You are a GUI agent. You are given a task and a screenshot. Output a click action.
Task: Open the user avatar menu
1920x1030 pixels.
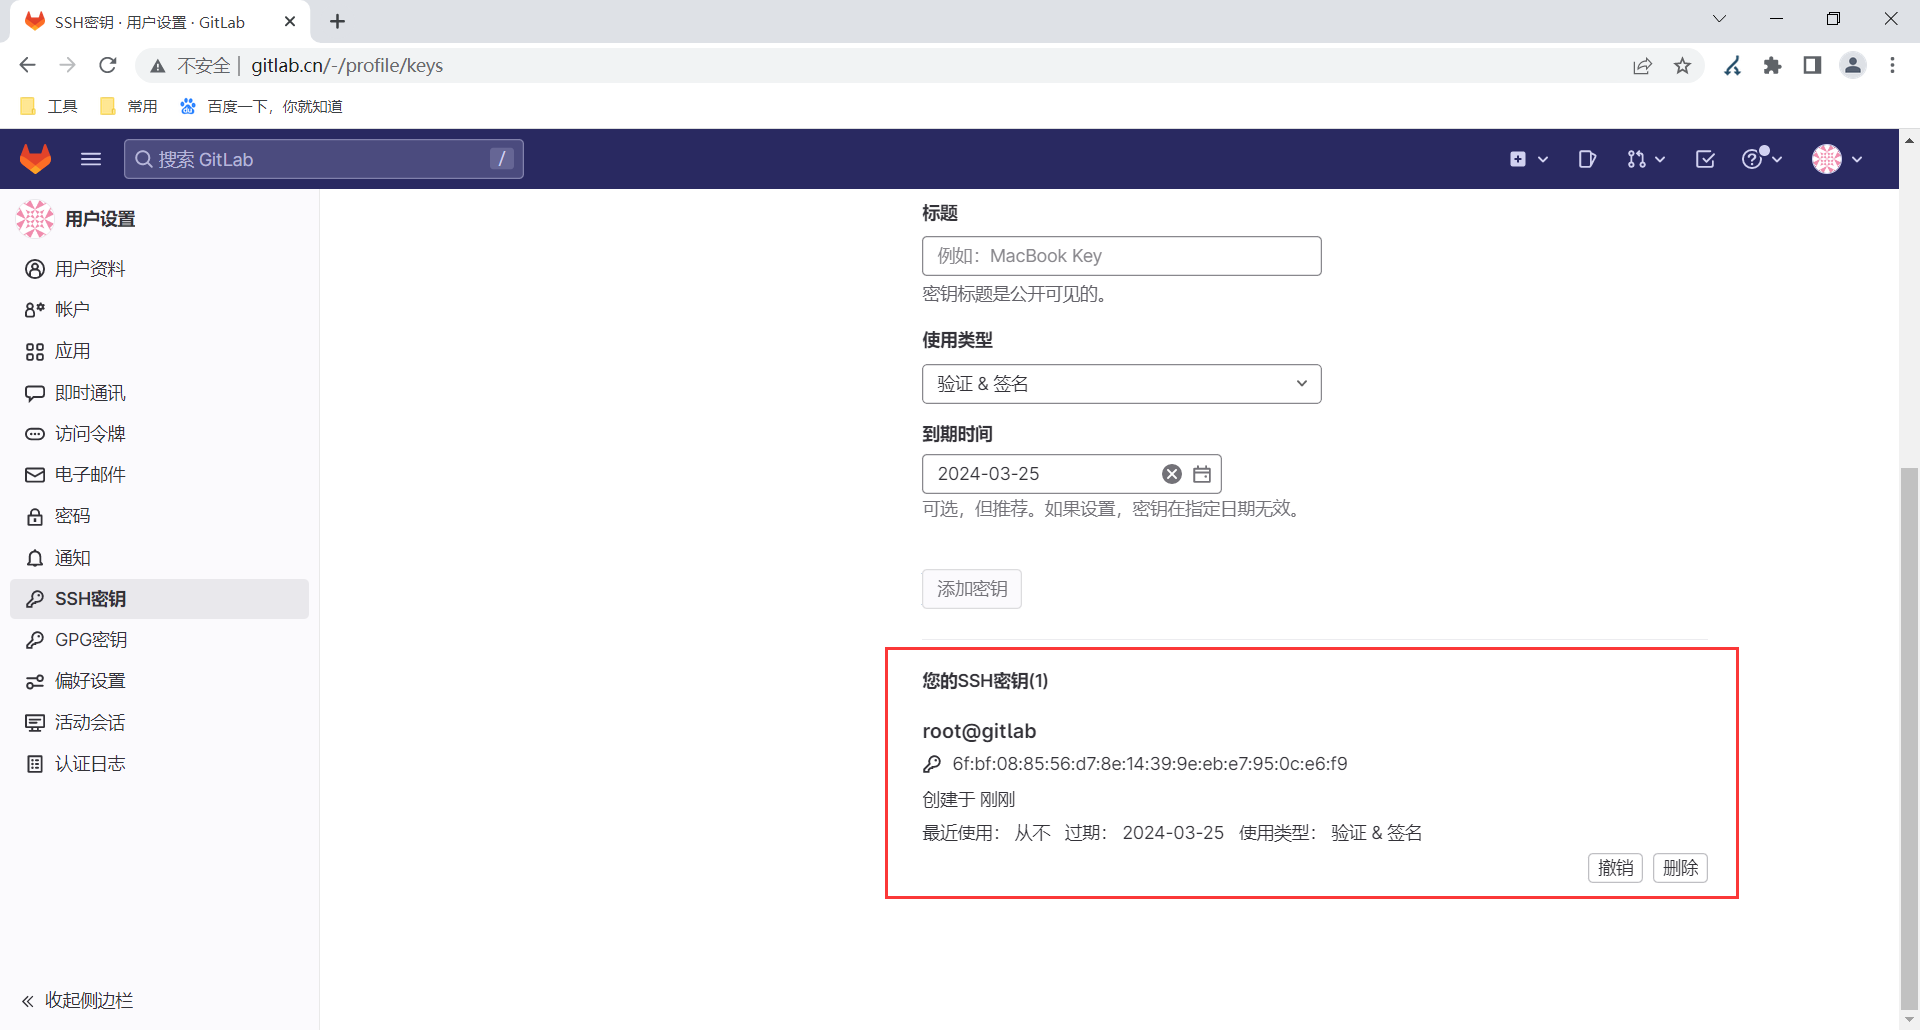point(1827,159)
